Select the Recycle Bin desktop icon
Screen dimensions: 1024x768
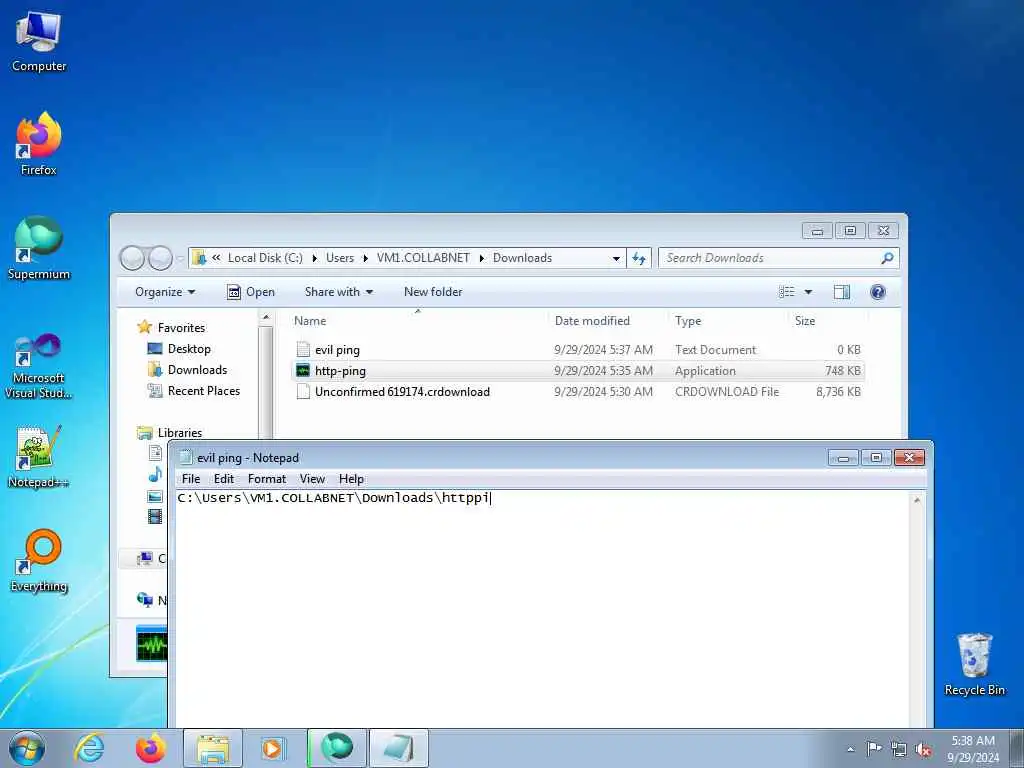coord(974,664)
